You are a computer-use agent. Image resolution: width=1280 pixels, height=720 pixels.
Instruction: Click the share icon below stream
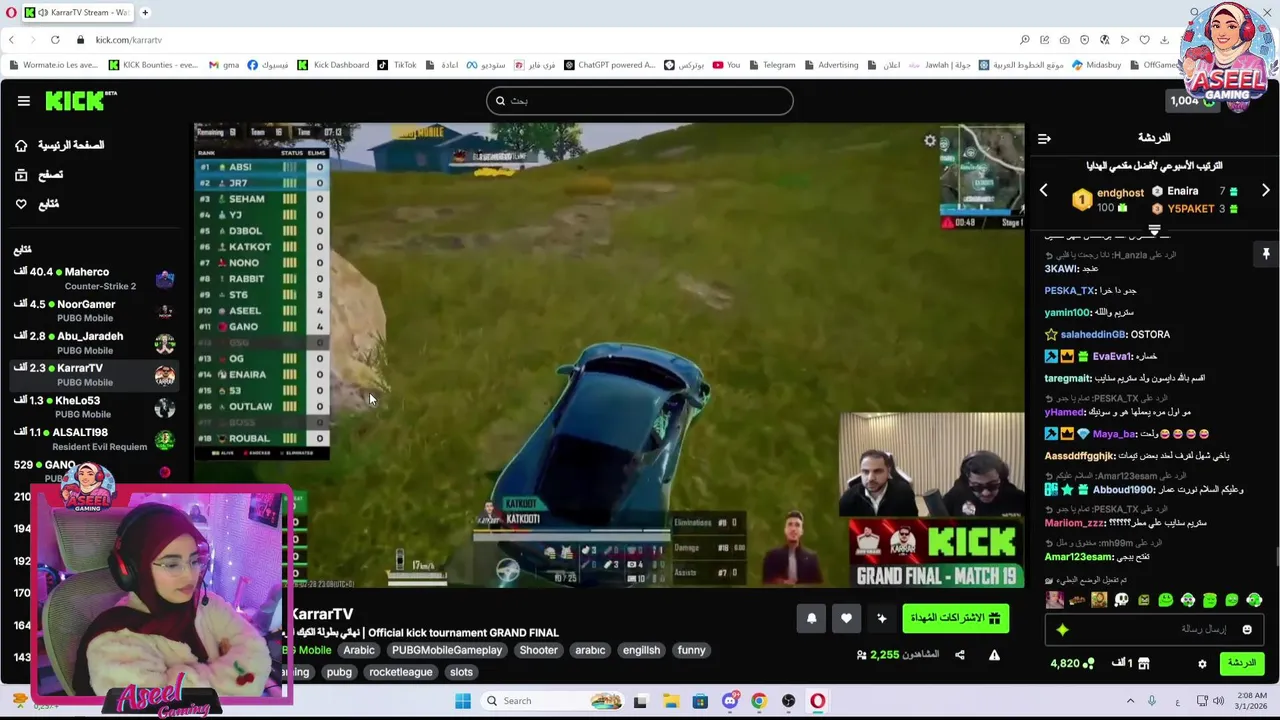[960, 655]
